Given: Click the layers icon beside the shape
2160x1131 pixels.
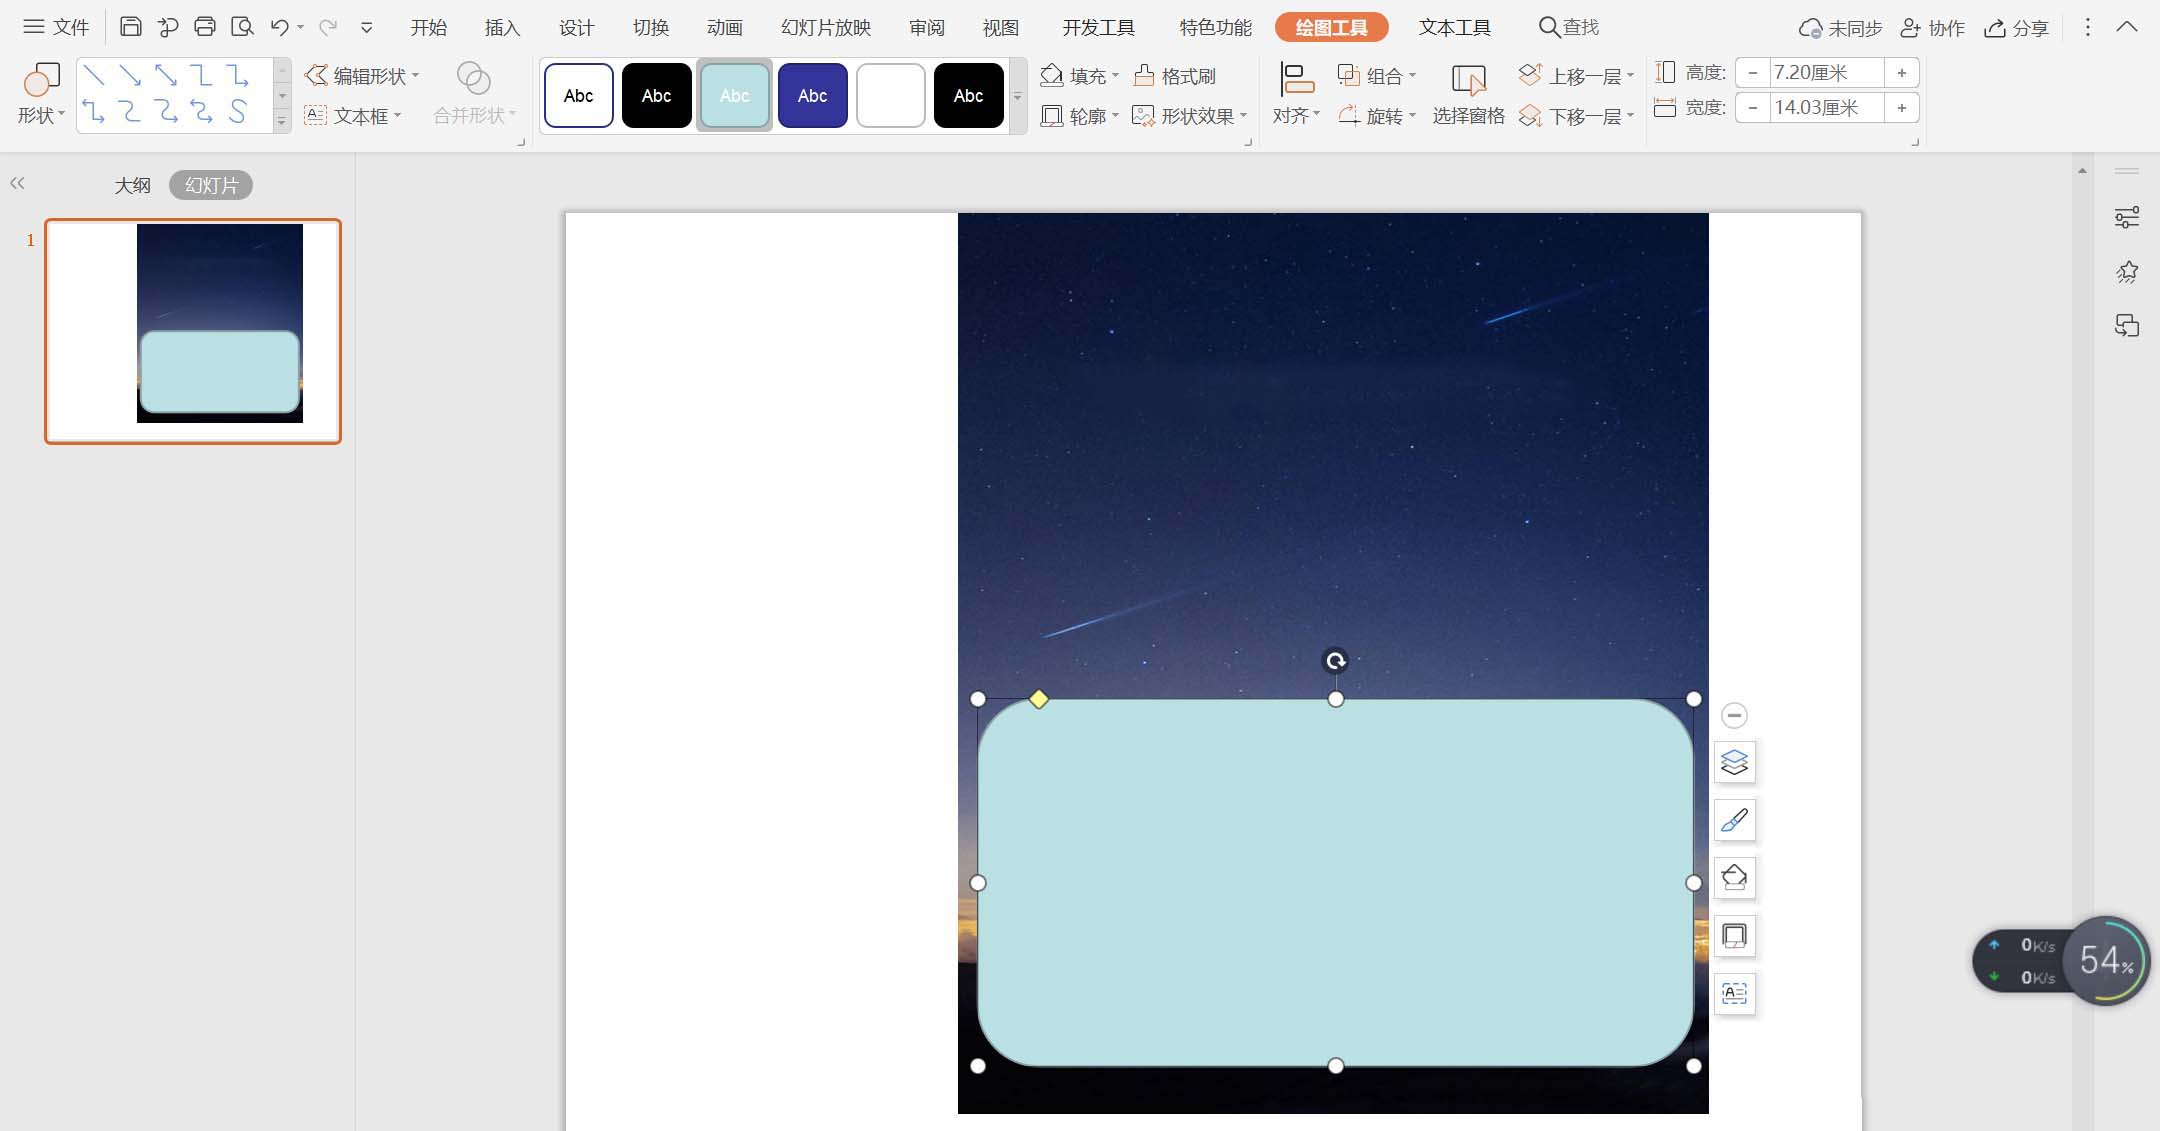Looking at the screenshot, I should 1734,762.
